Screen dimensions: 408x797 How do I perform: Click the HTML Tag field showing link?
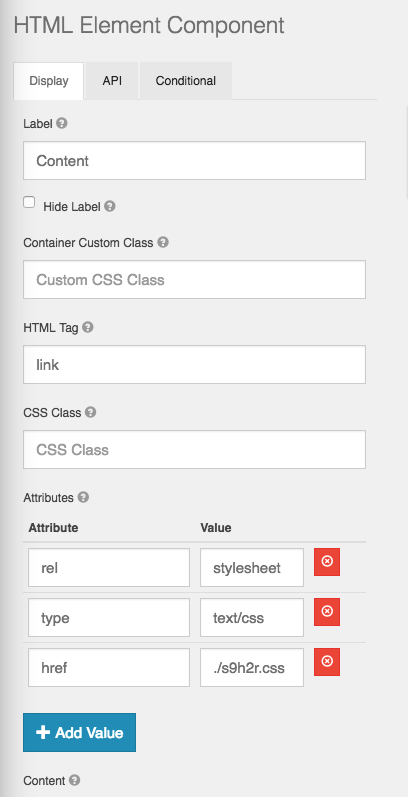click(194, 364)
